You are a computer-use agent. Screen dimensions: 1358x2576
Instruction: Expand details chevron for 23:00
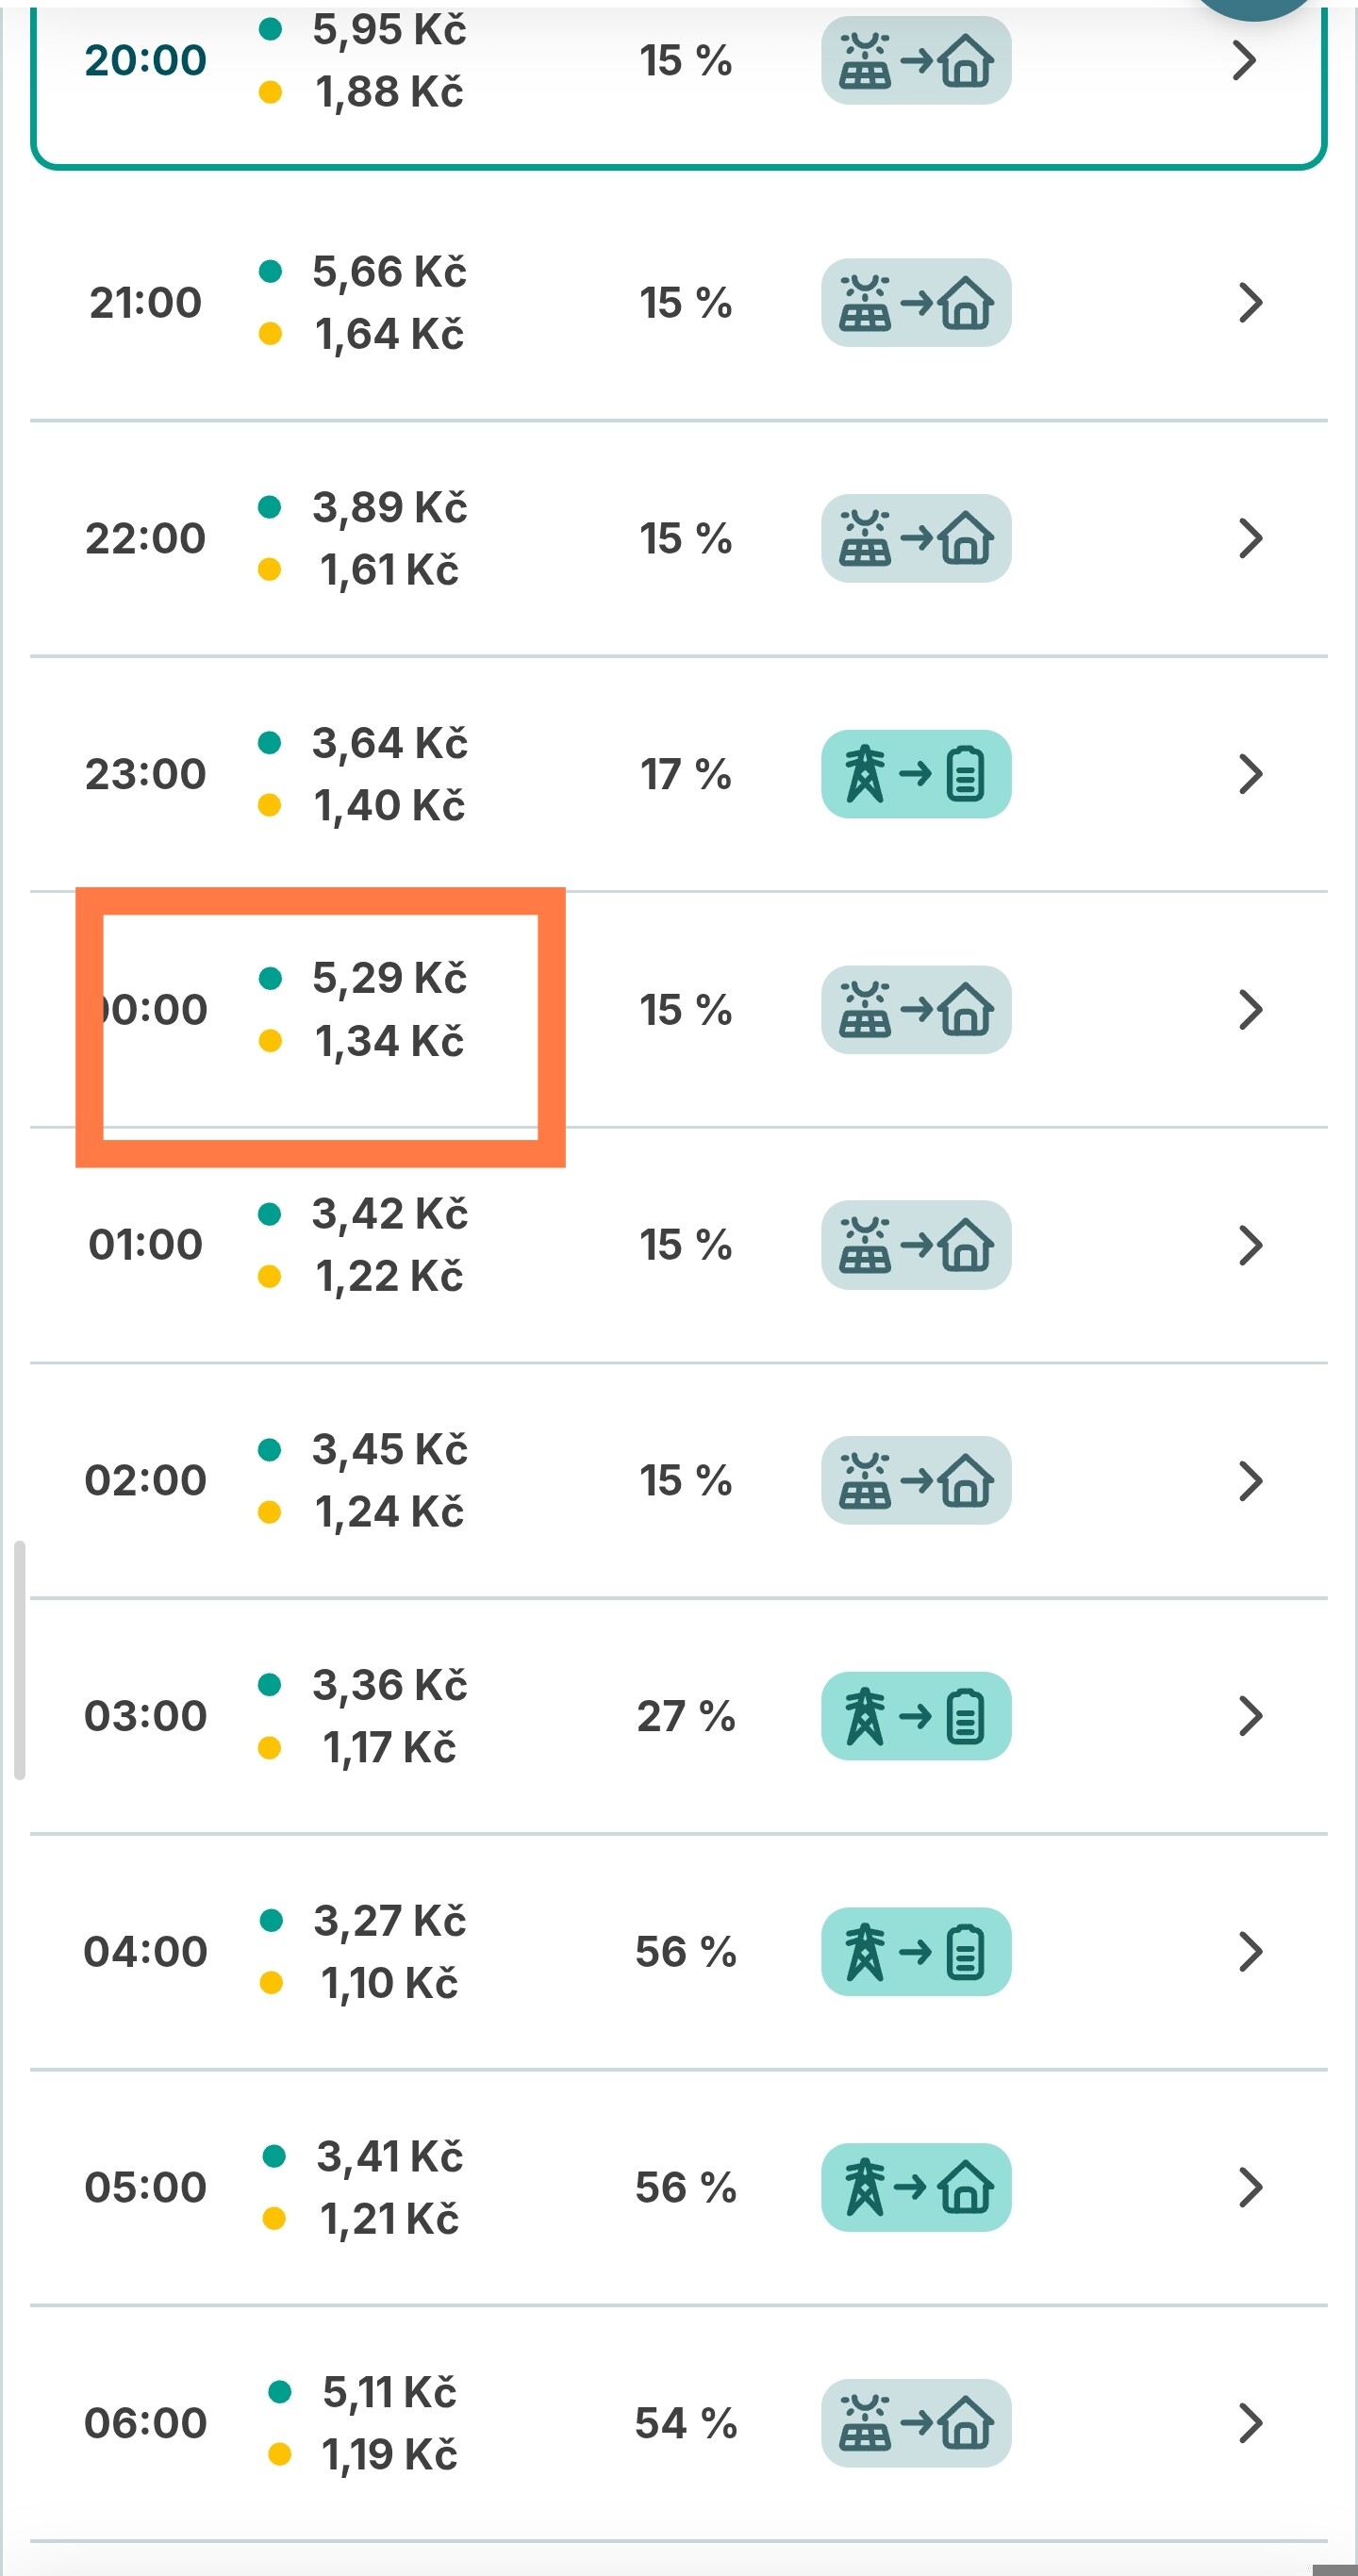point(1250,774)
